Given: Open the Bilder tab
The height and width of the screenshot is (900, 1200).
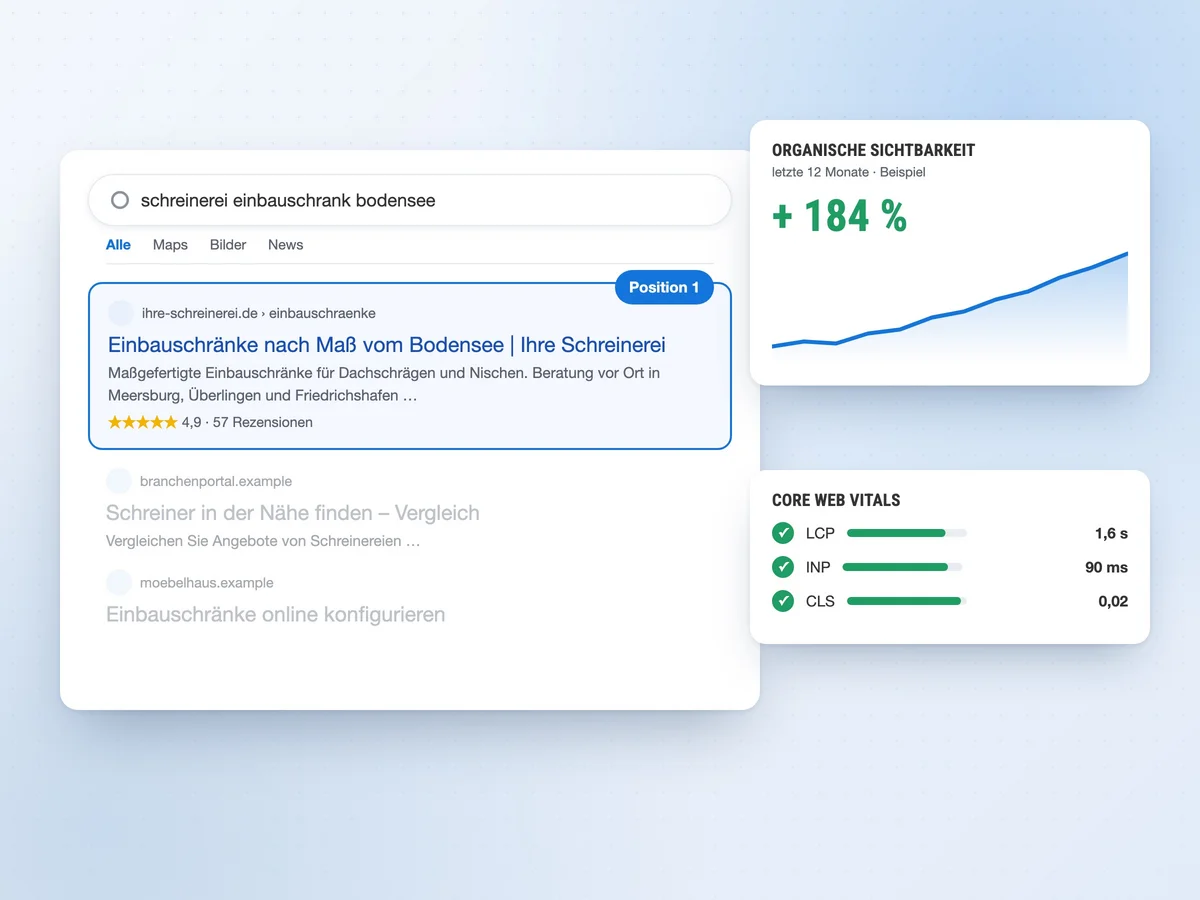Looking at the screenshot, I should pyautogui.click(x=228, y=245).
